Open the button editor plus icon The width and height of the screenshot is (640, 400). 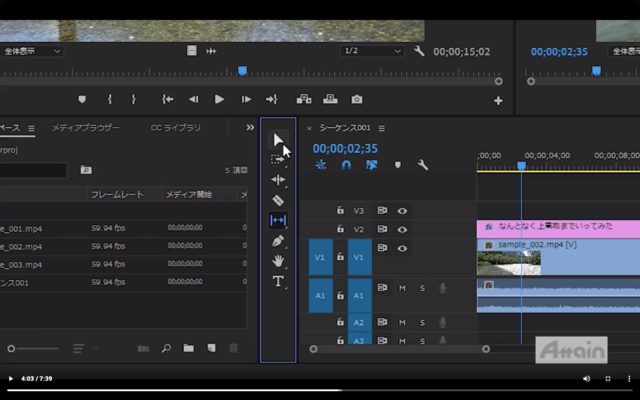coord(498,100)
